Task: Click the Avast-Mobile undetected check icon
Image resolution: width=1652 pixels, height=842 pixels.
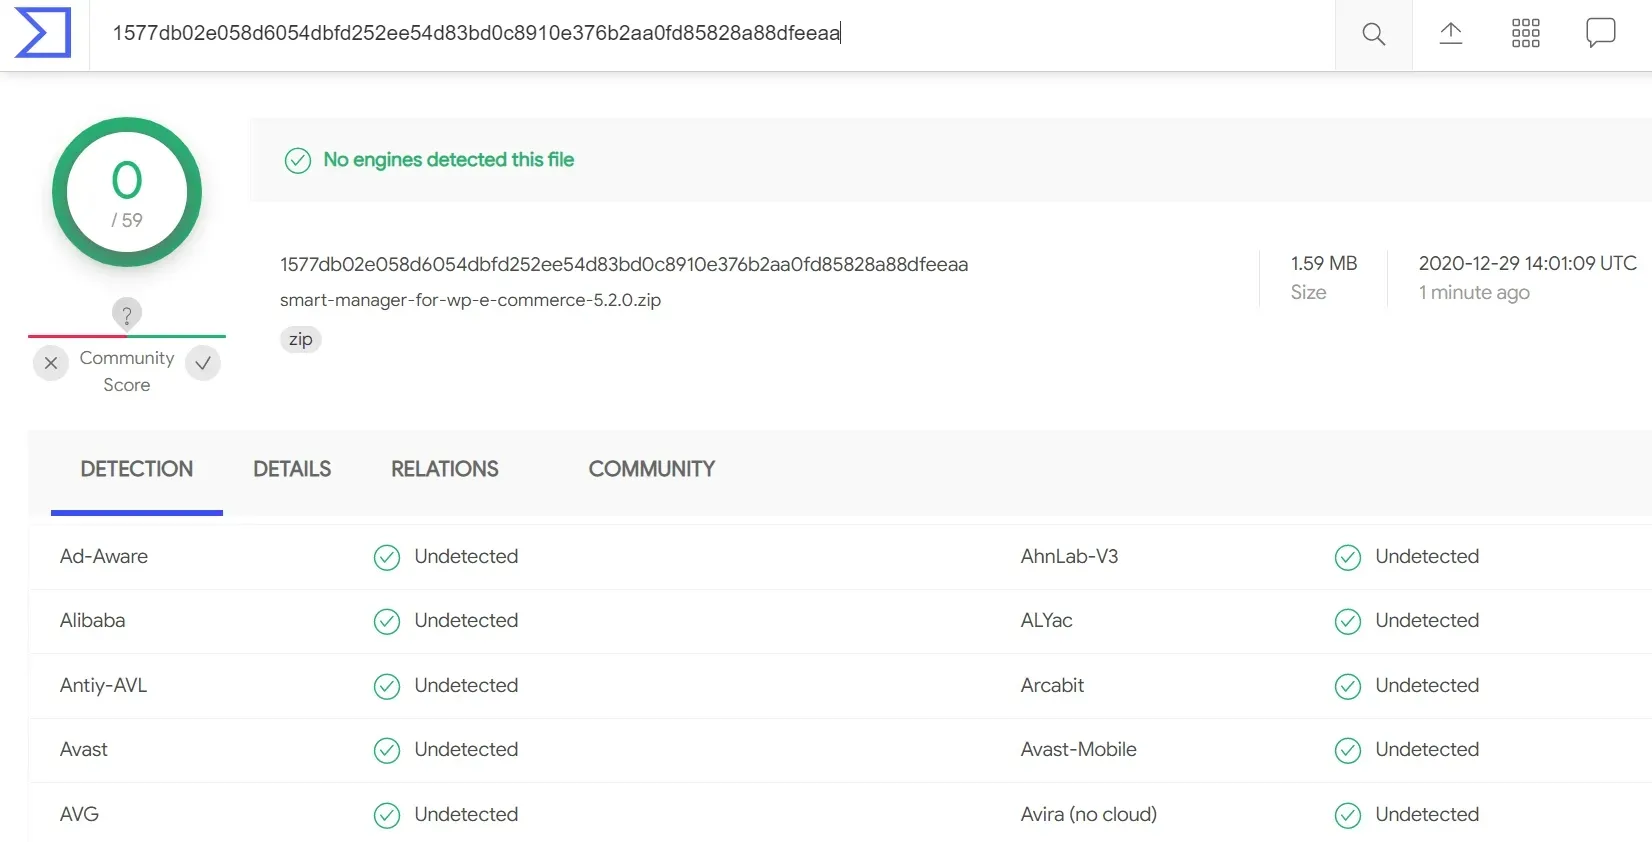Action: [1348, 750]
